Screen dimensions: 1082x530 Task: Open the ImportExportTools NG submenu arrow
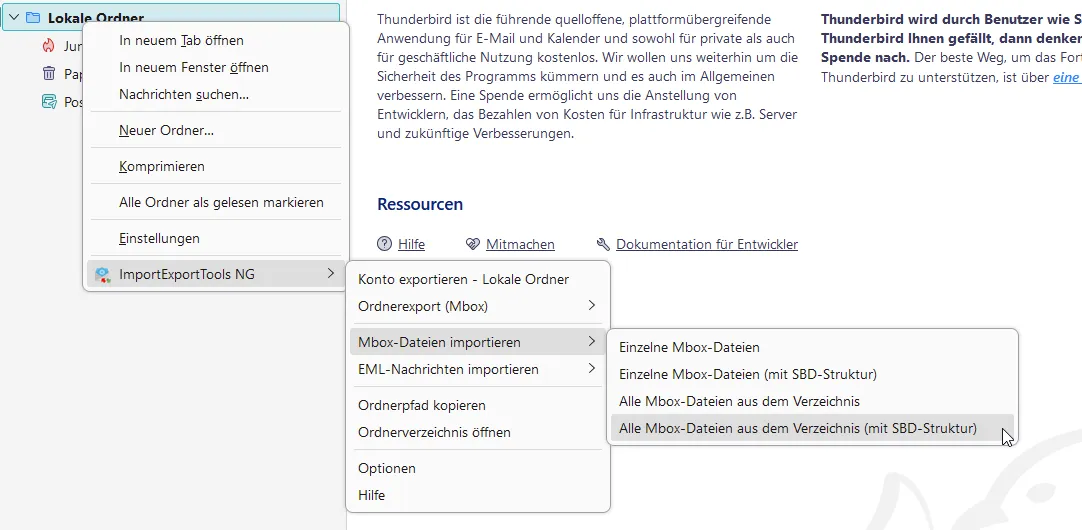[x=331, y=274]
